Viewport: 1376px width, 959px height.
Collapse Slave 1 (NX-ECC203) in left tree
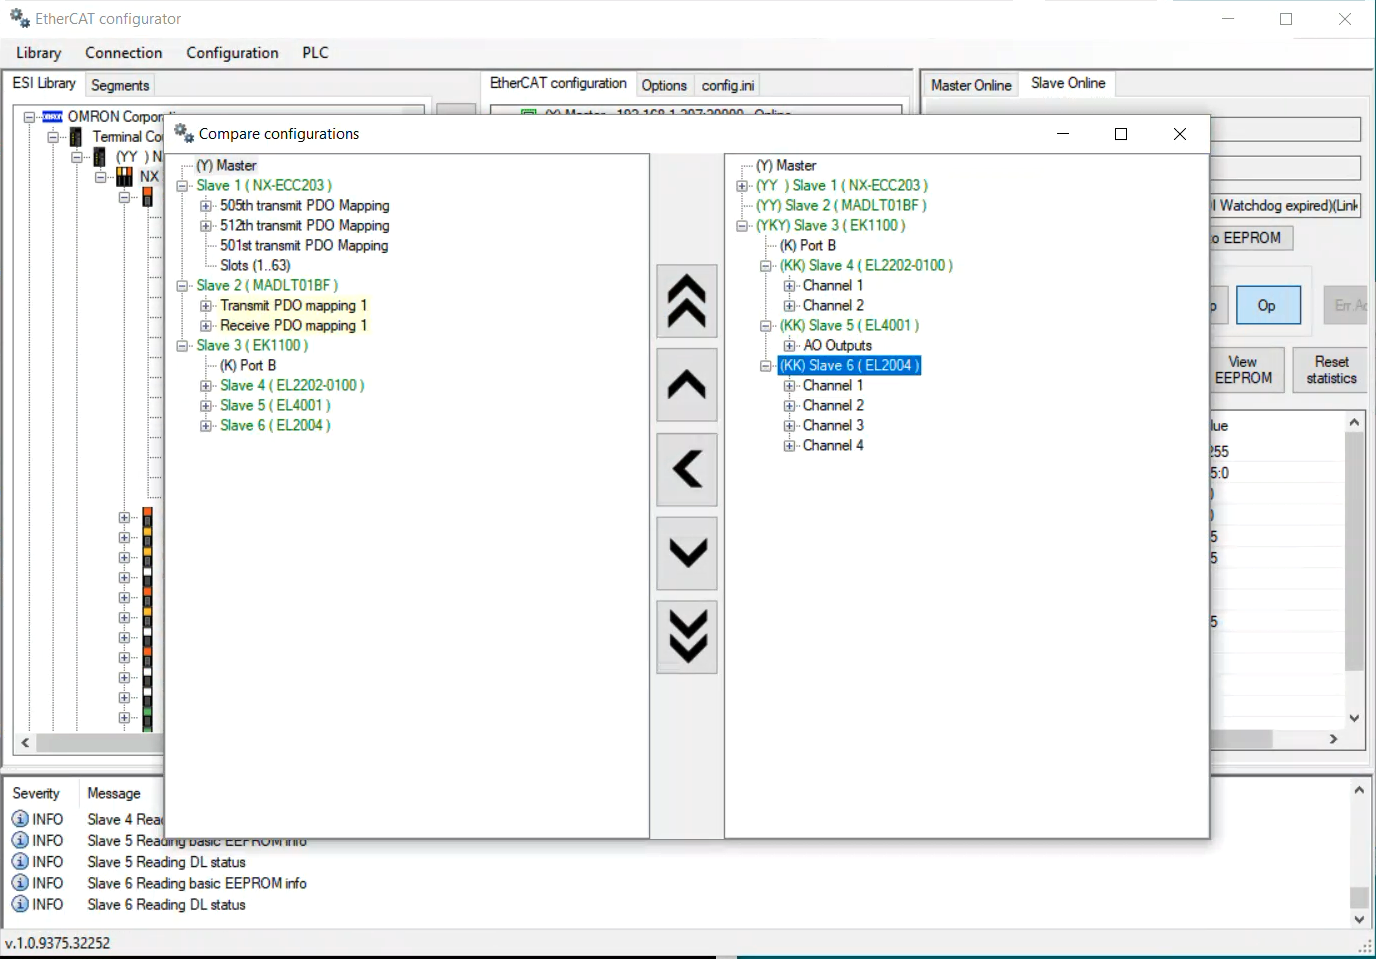click(x=182, y=186)
